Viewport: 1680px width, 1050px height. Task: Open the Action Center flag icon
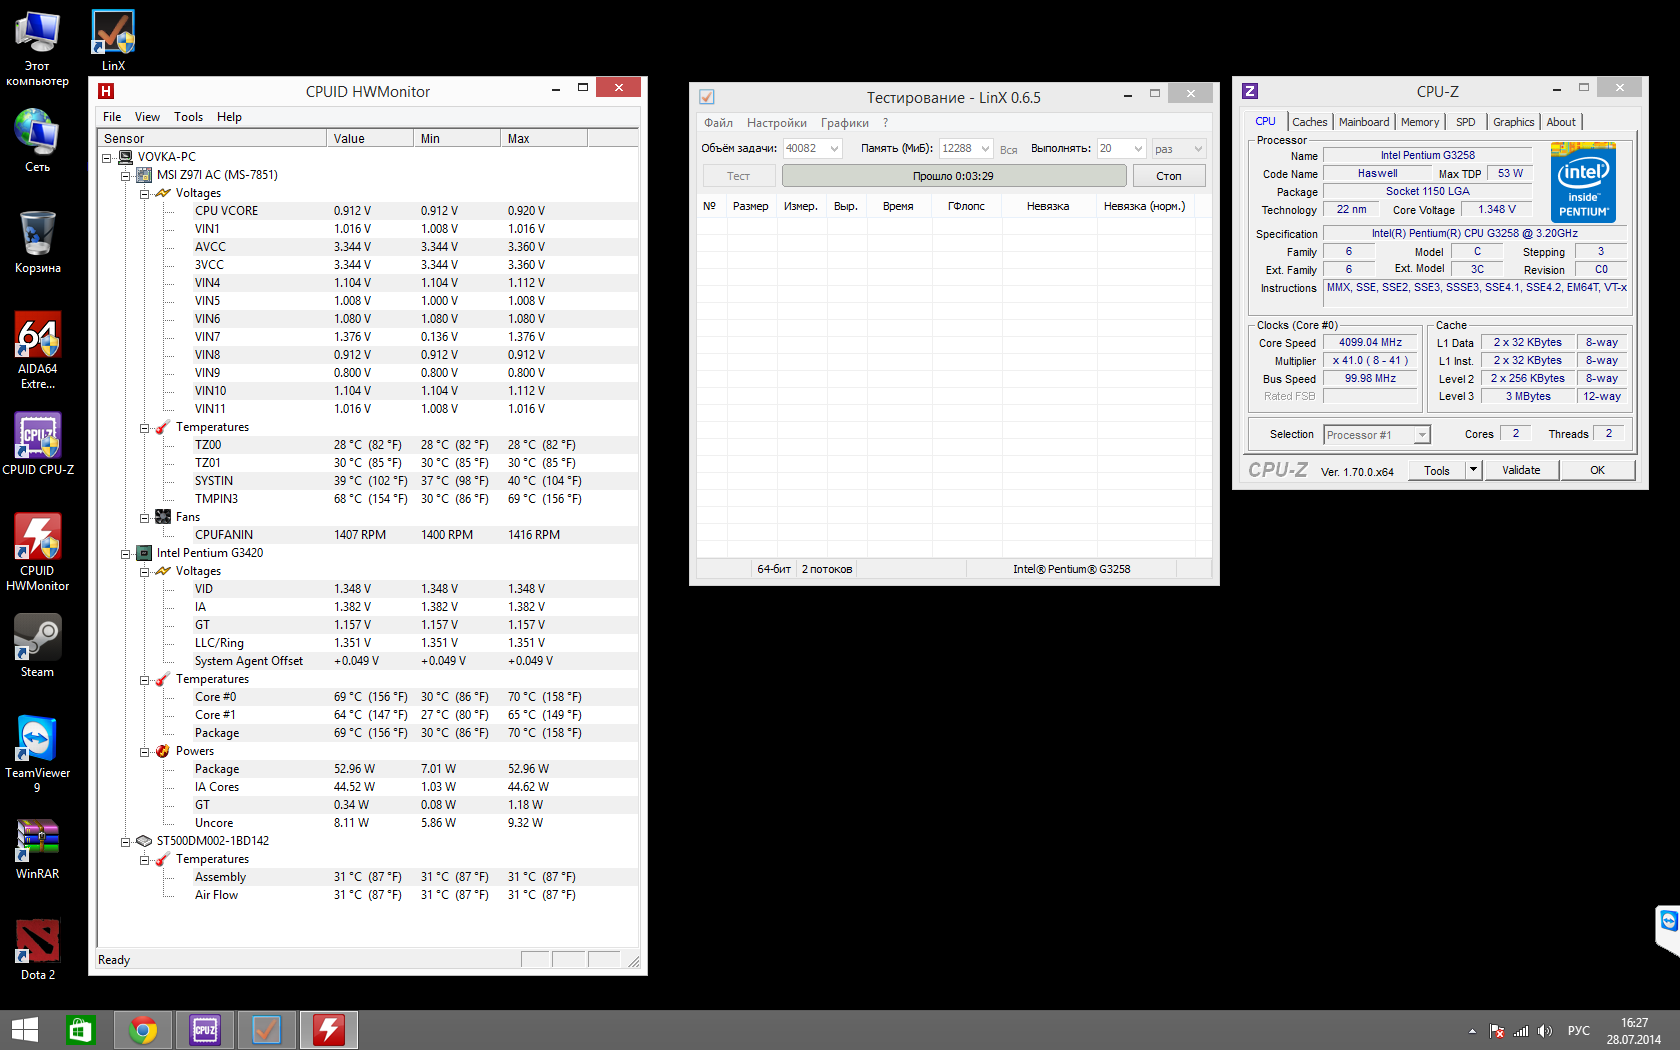click(1497, 1031)
